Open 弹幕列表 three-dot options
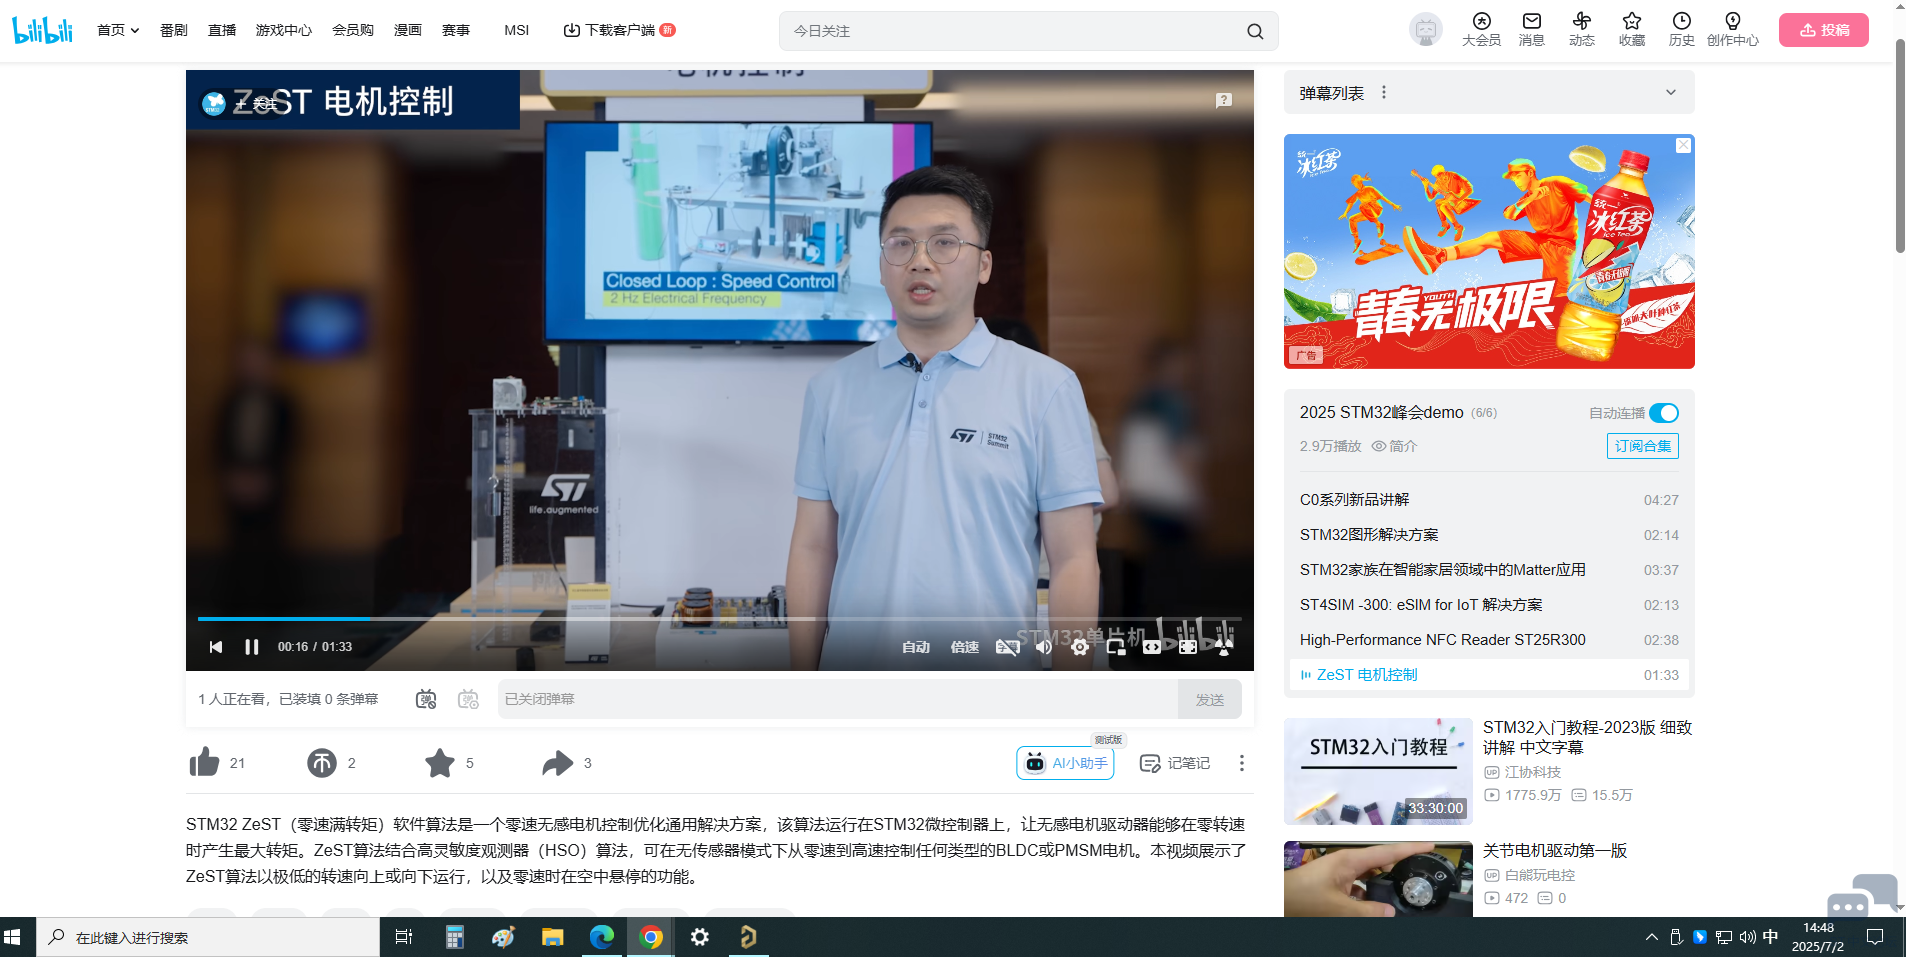The image size is (1906, 957). [x=1384, y=92]
